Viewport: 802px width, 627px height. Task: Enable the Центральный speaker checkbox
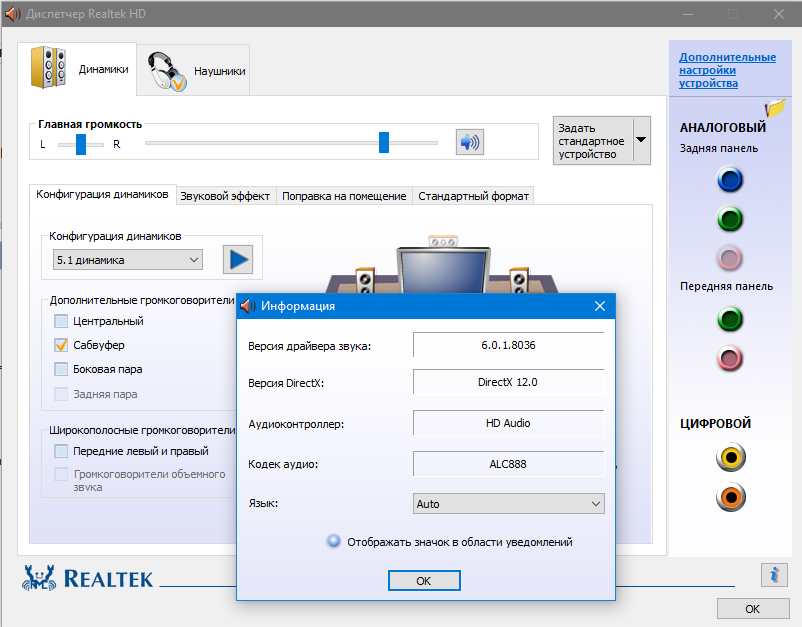[x=61, y=321]
